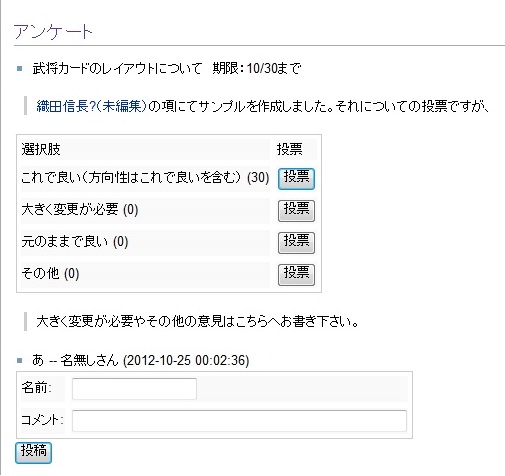The height and width of the screenshot is (476, 505).
Task: Click the コメント: label
Action: pos(42,420)
